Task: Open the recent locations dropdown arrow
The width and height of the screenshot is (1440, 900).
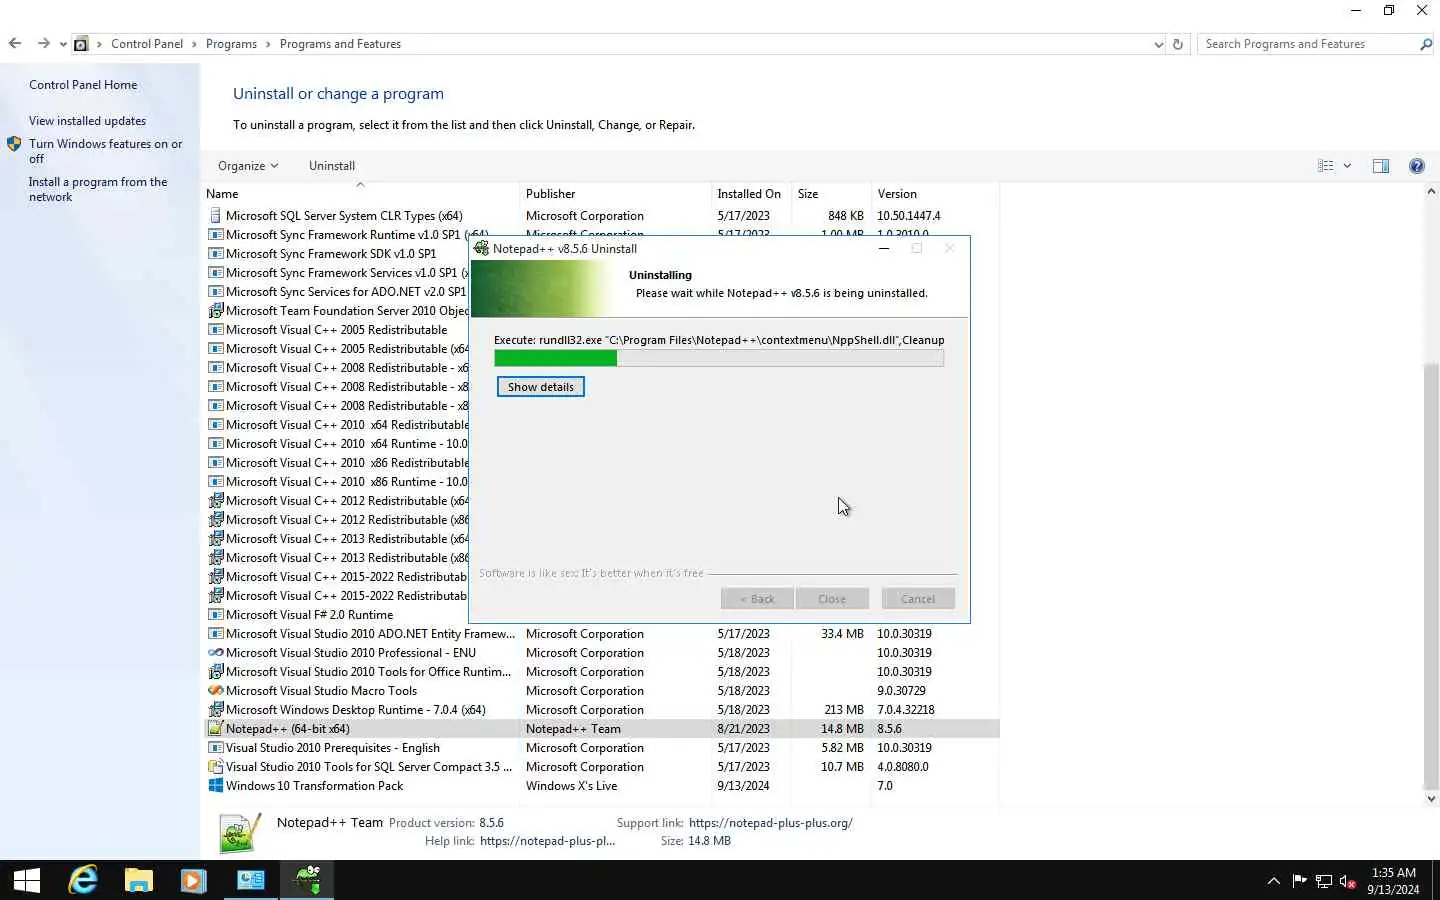Action: [63, 44]
